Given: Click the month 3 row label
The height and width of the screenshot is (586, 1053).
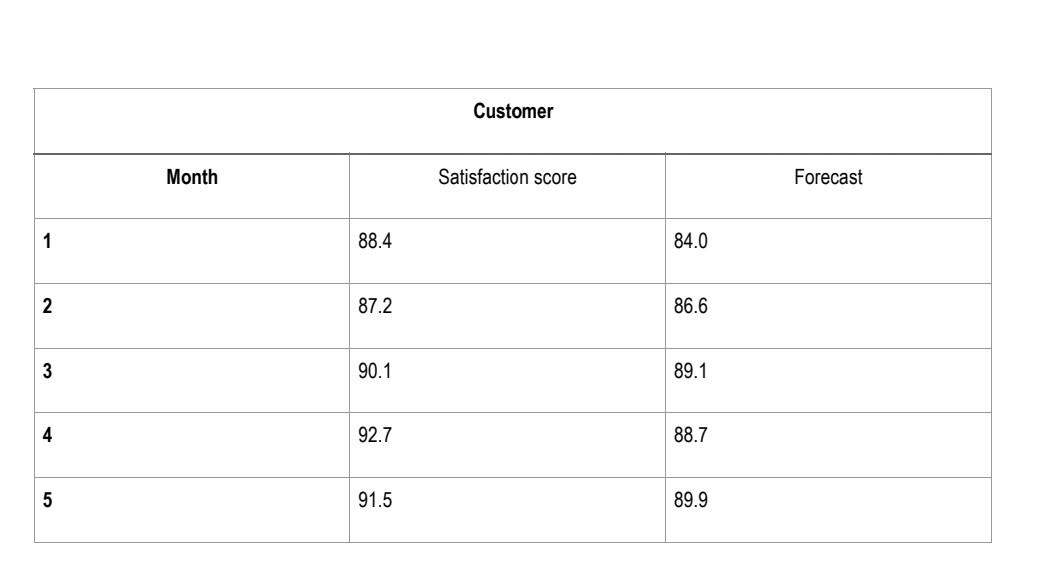Looking at the screenshot, I should (47, 371).
